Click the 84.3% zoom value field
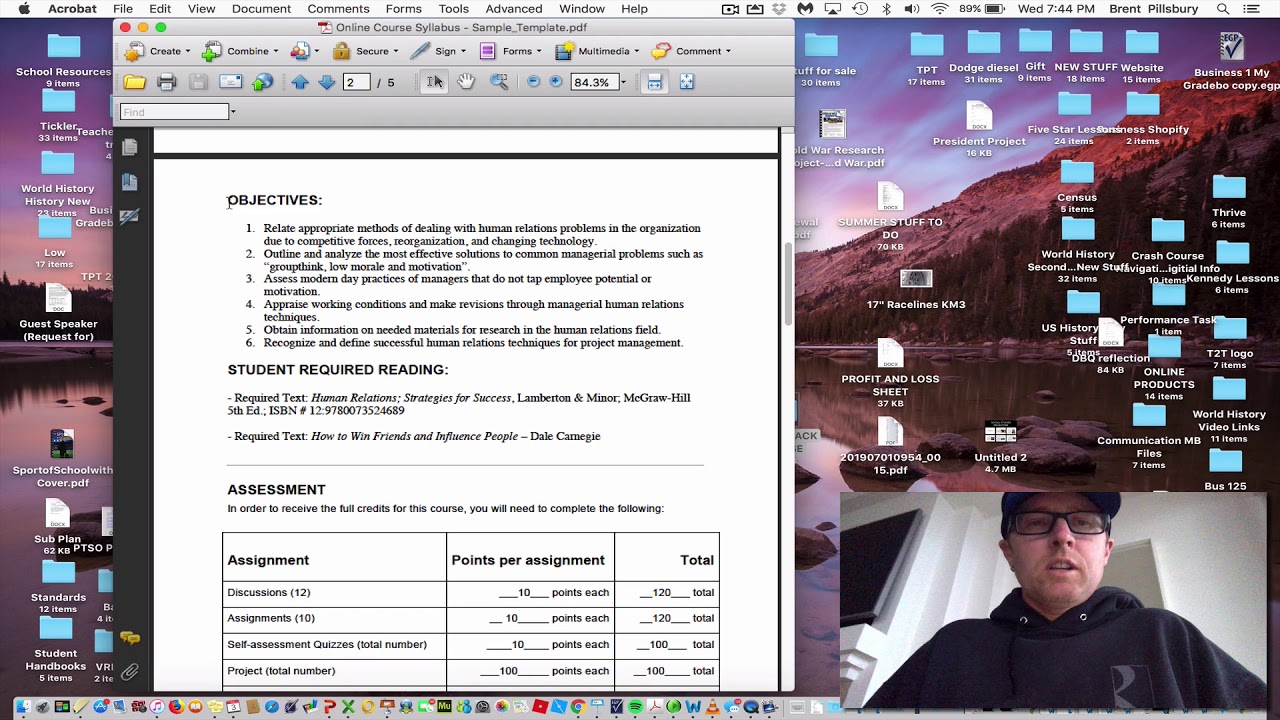This screenshot has width=1280, height=720. coord(594,82)
